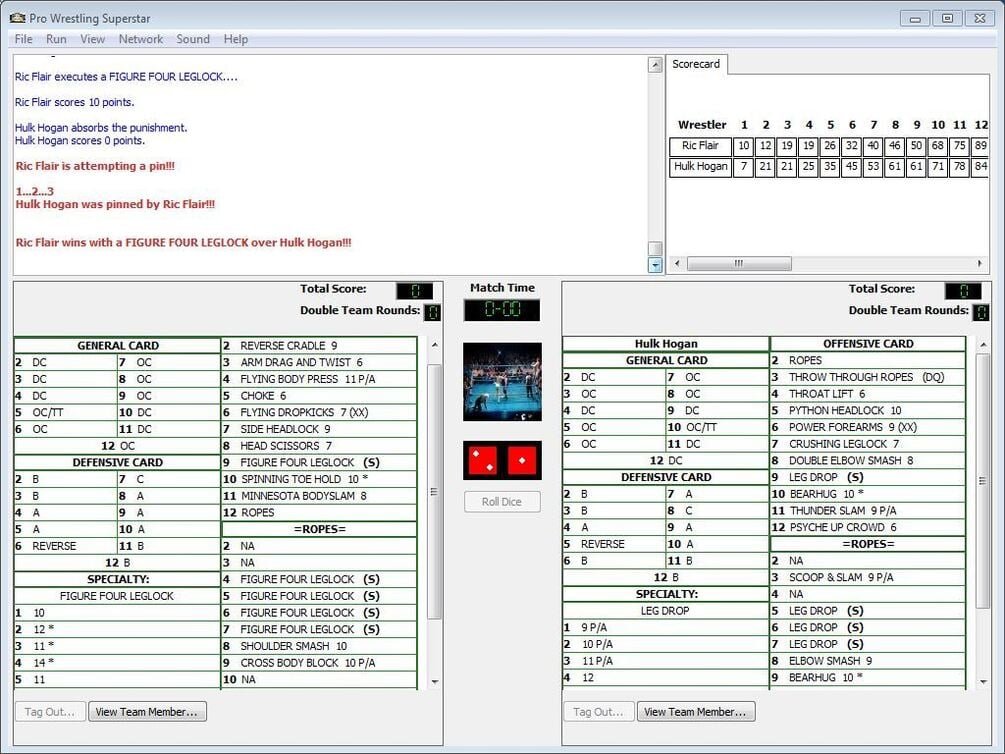Click the left wrestler card vertical scrollbar thumb

435,492
